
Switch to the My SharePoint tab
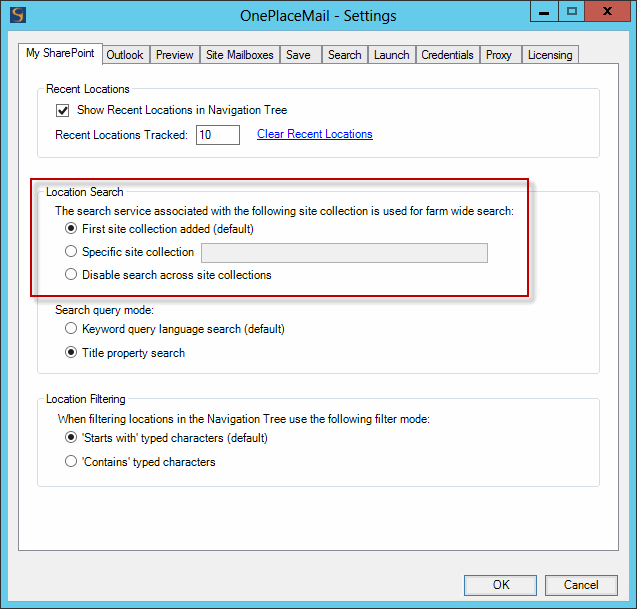tap(60, 53)
